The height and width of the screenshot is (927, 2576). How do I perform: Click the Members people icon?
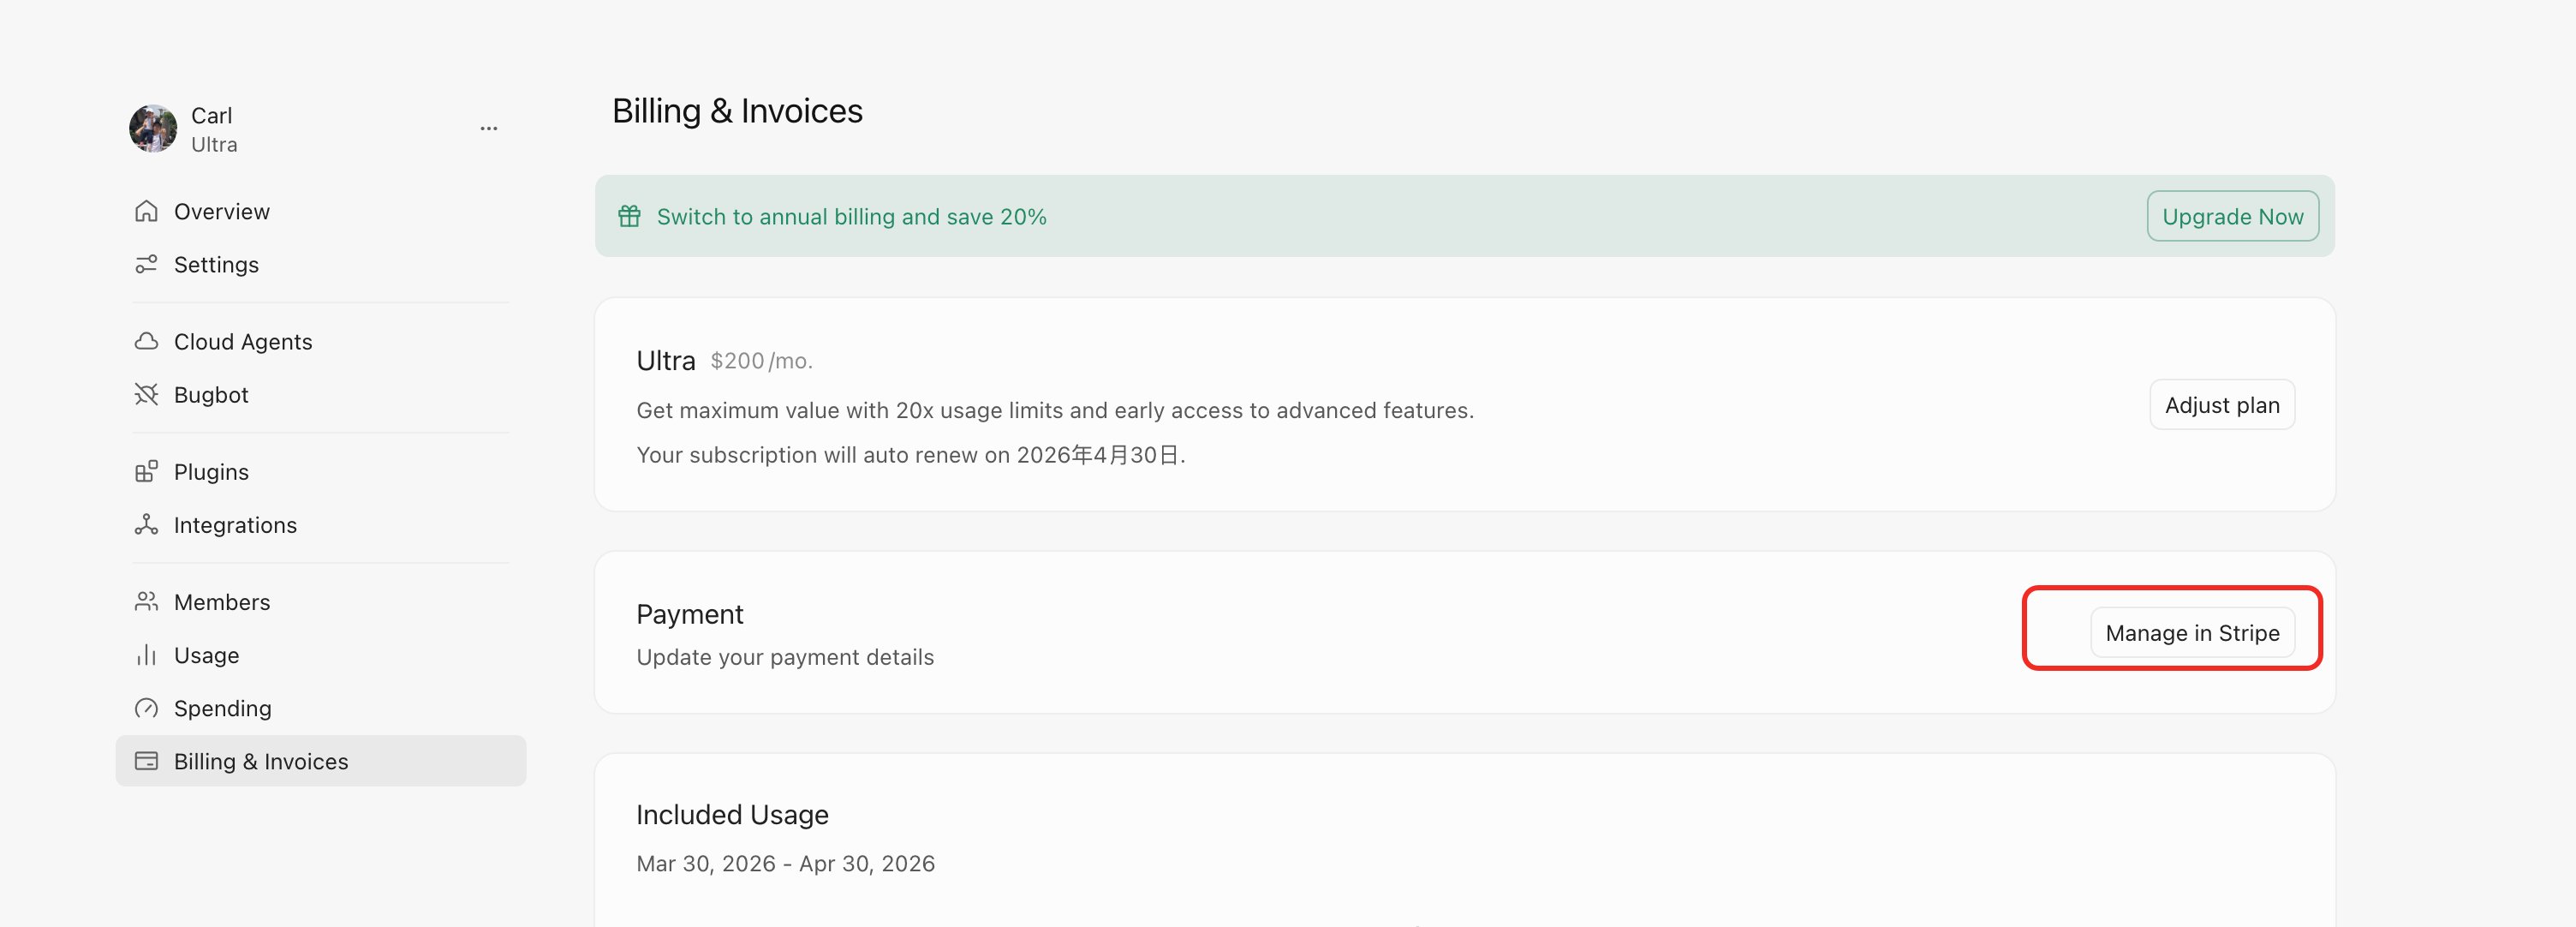[146, 601]
